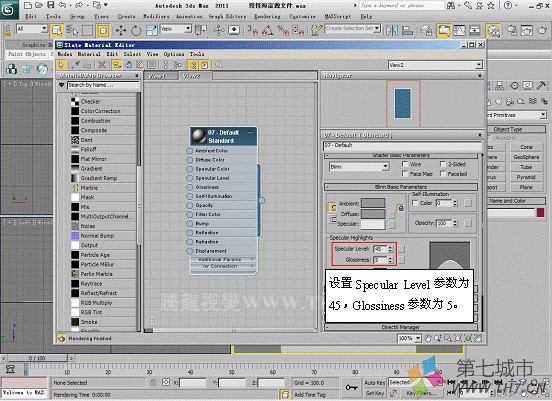Click the Search by Name field
The height and width of the screenshot is (401, 552).
(104, 85)
